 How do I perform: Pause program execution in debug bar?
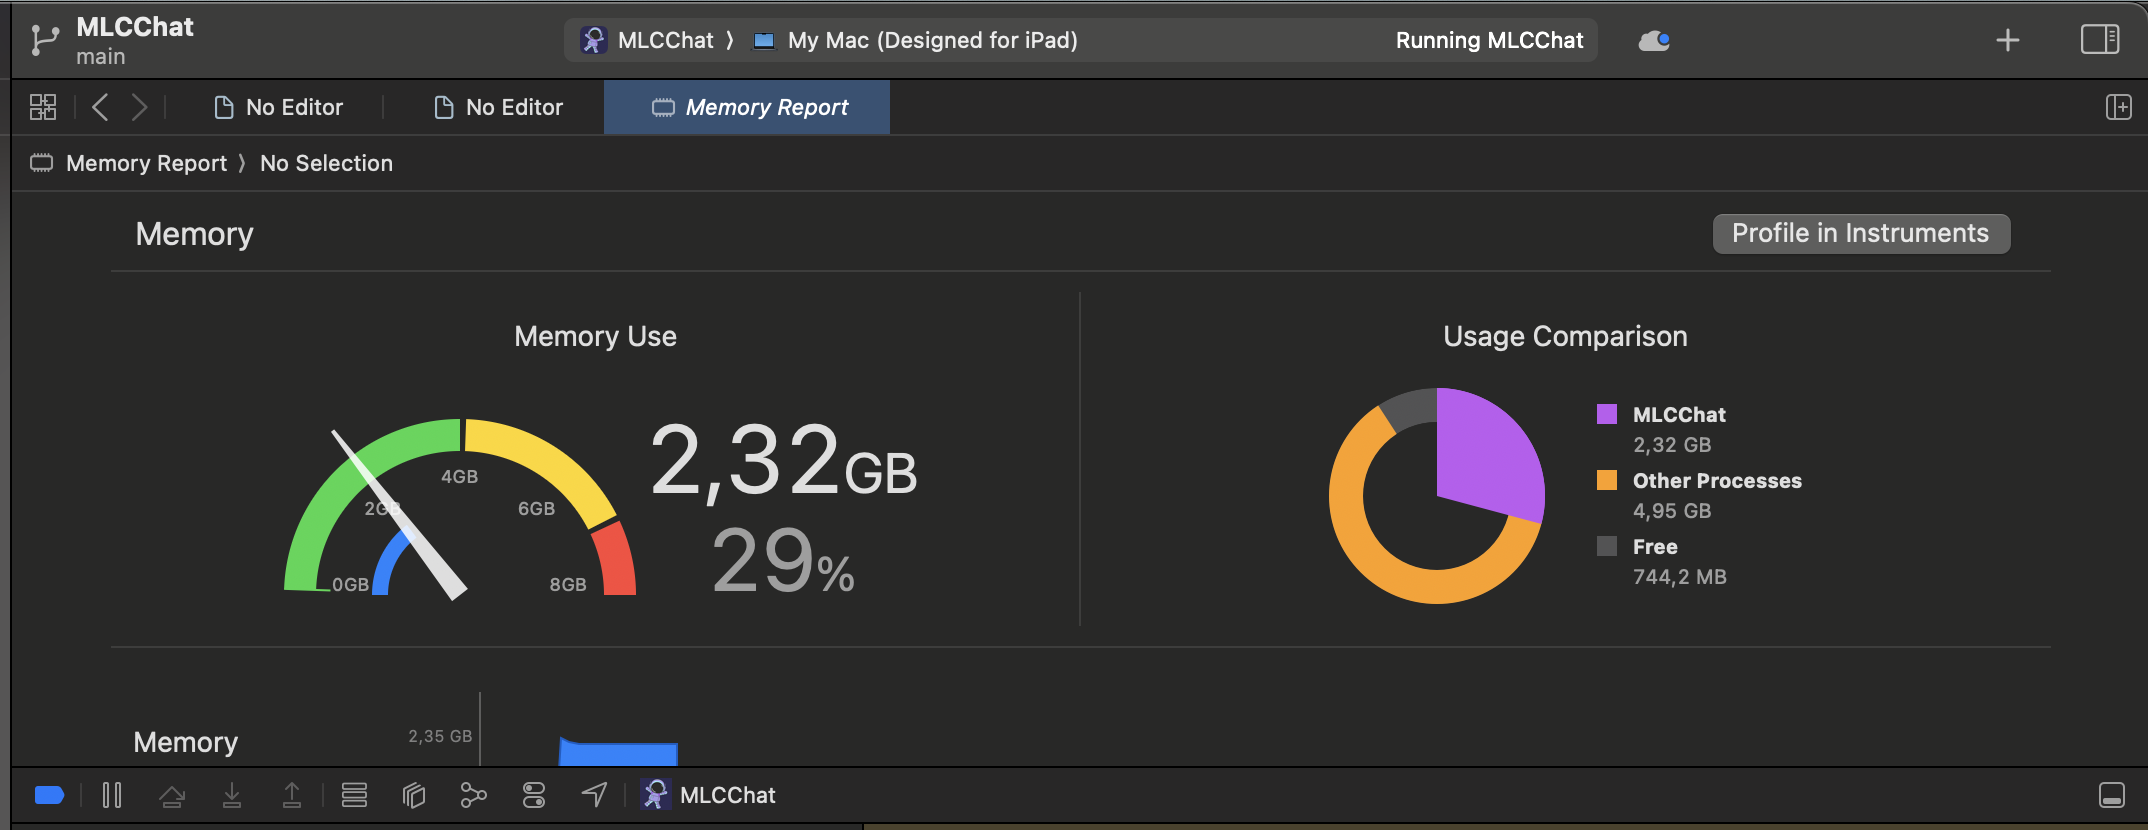[112, 795]
